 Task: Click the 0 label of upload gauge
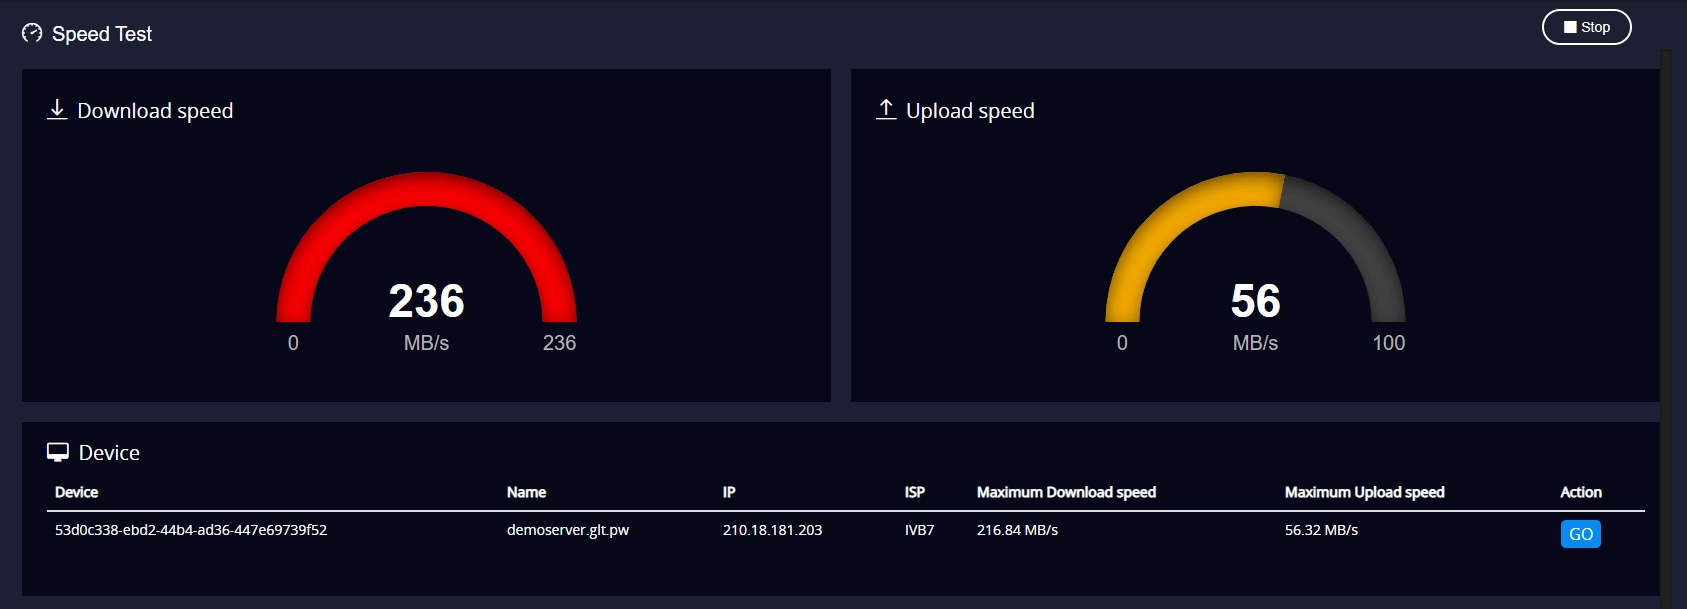pos(1122,343)
